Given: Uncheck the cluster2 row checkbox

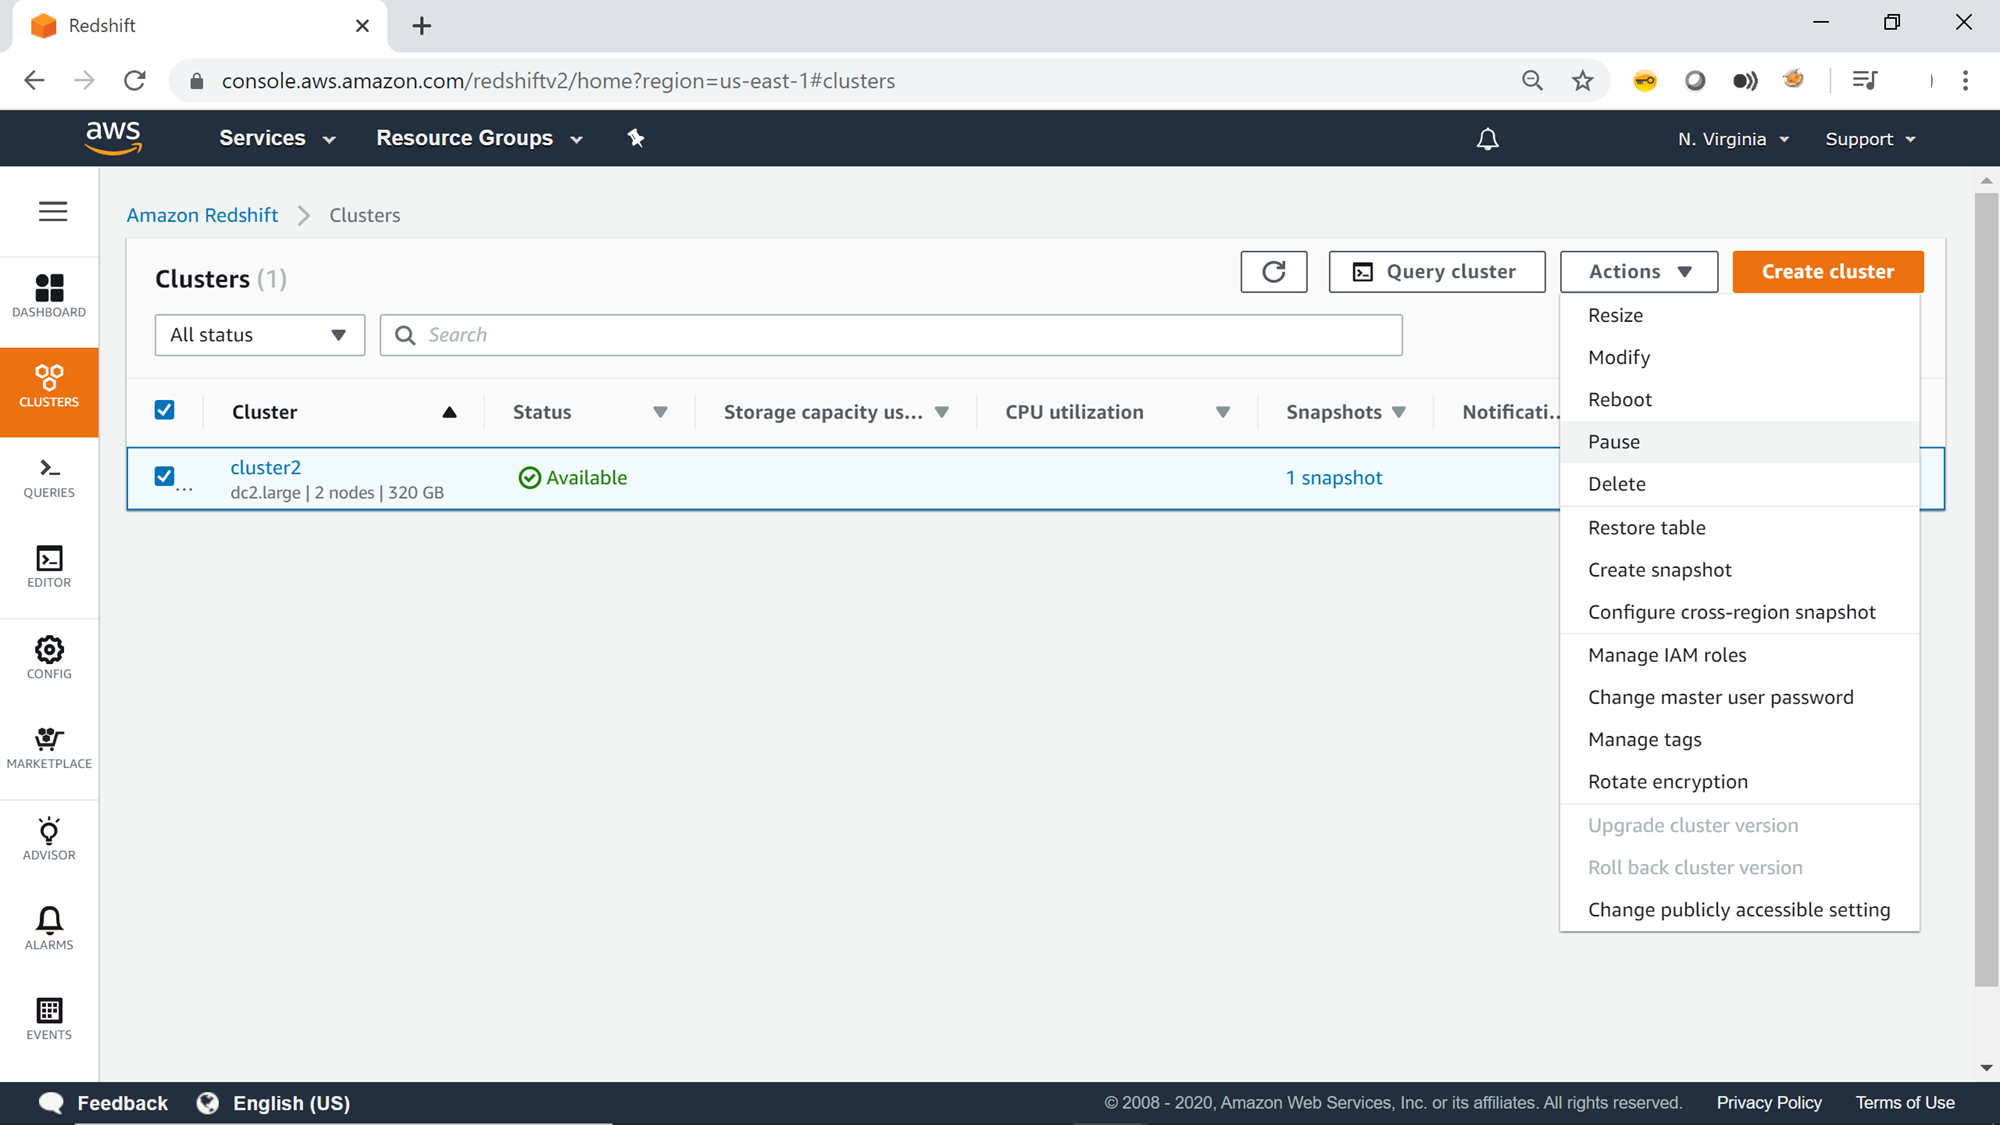Looking at the screenshot, I should (165, 476).
